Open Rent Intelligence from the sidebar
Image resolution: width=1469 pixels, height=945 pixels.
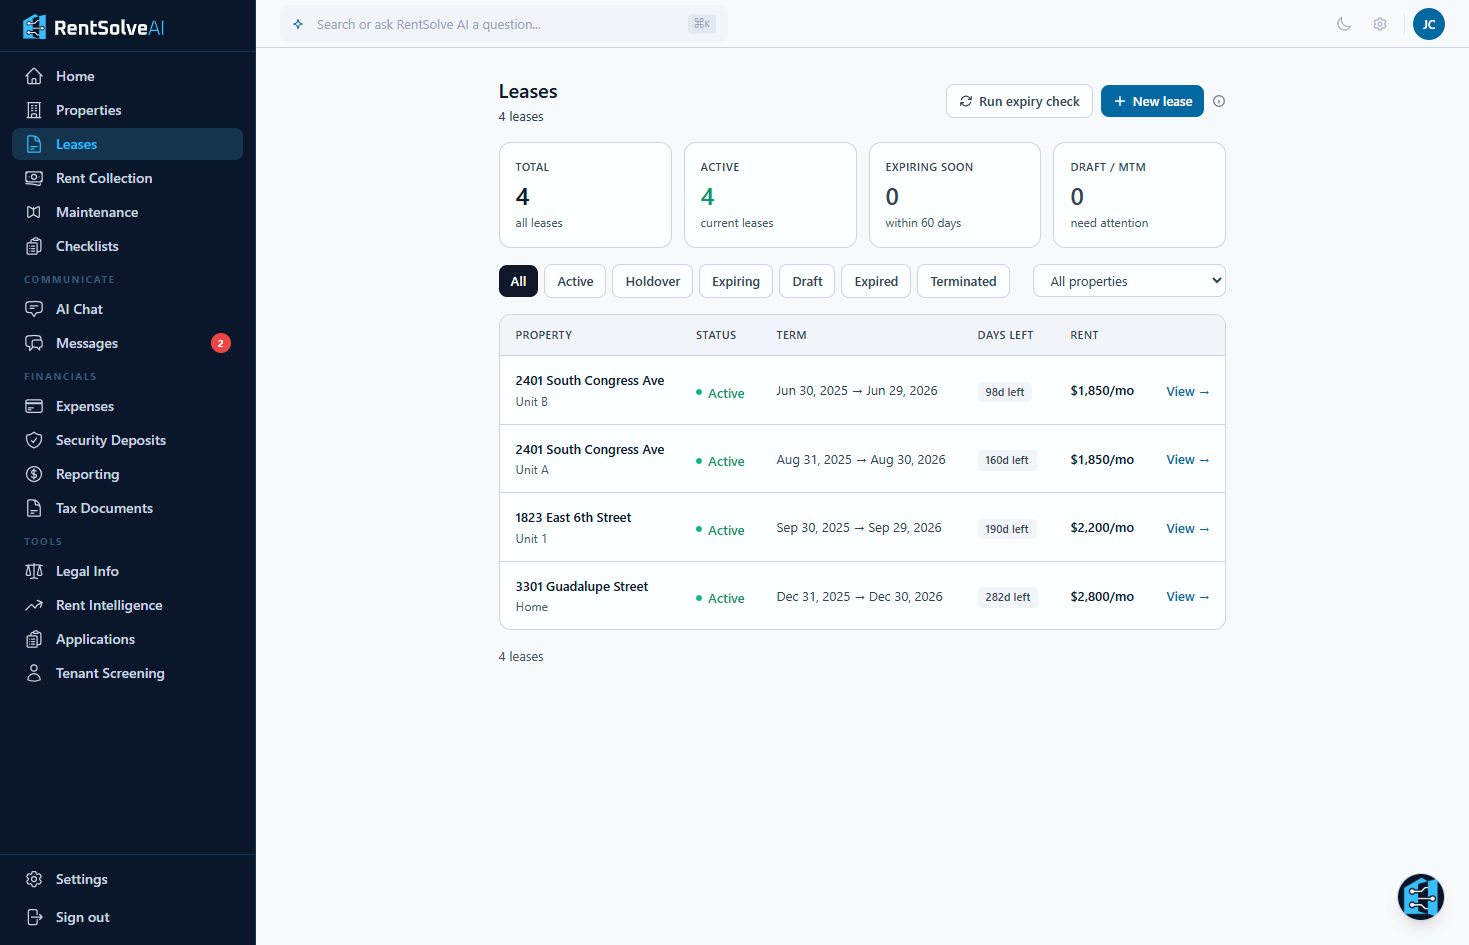108,605
